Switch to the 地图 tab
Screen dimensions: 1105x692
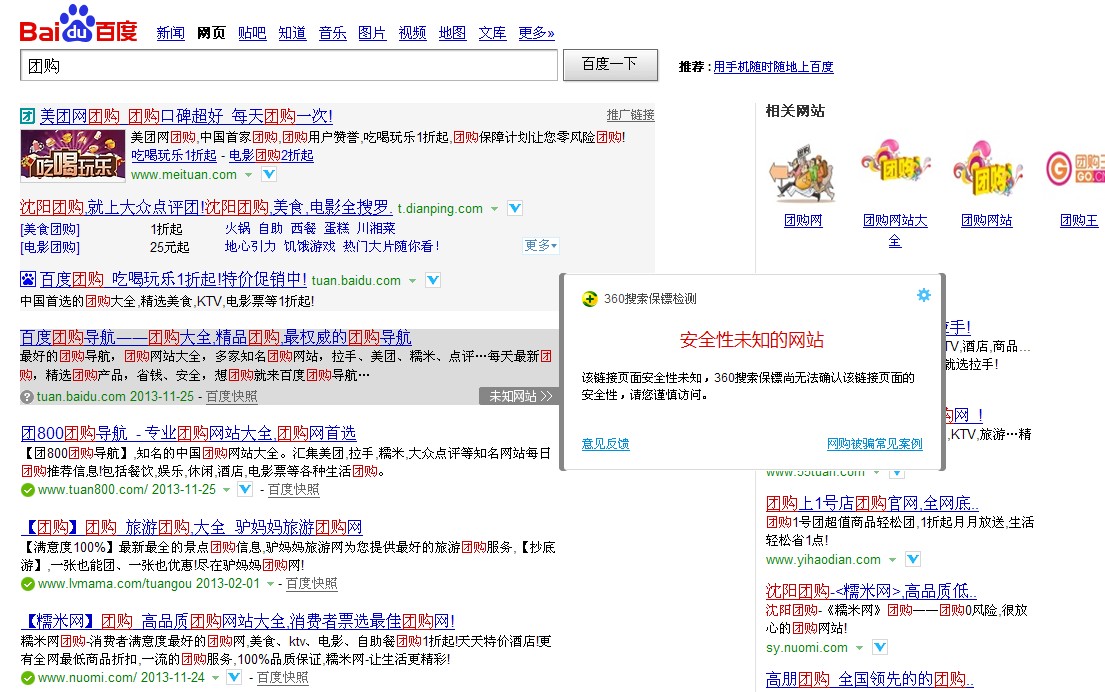452,32
